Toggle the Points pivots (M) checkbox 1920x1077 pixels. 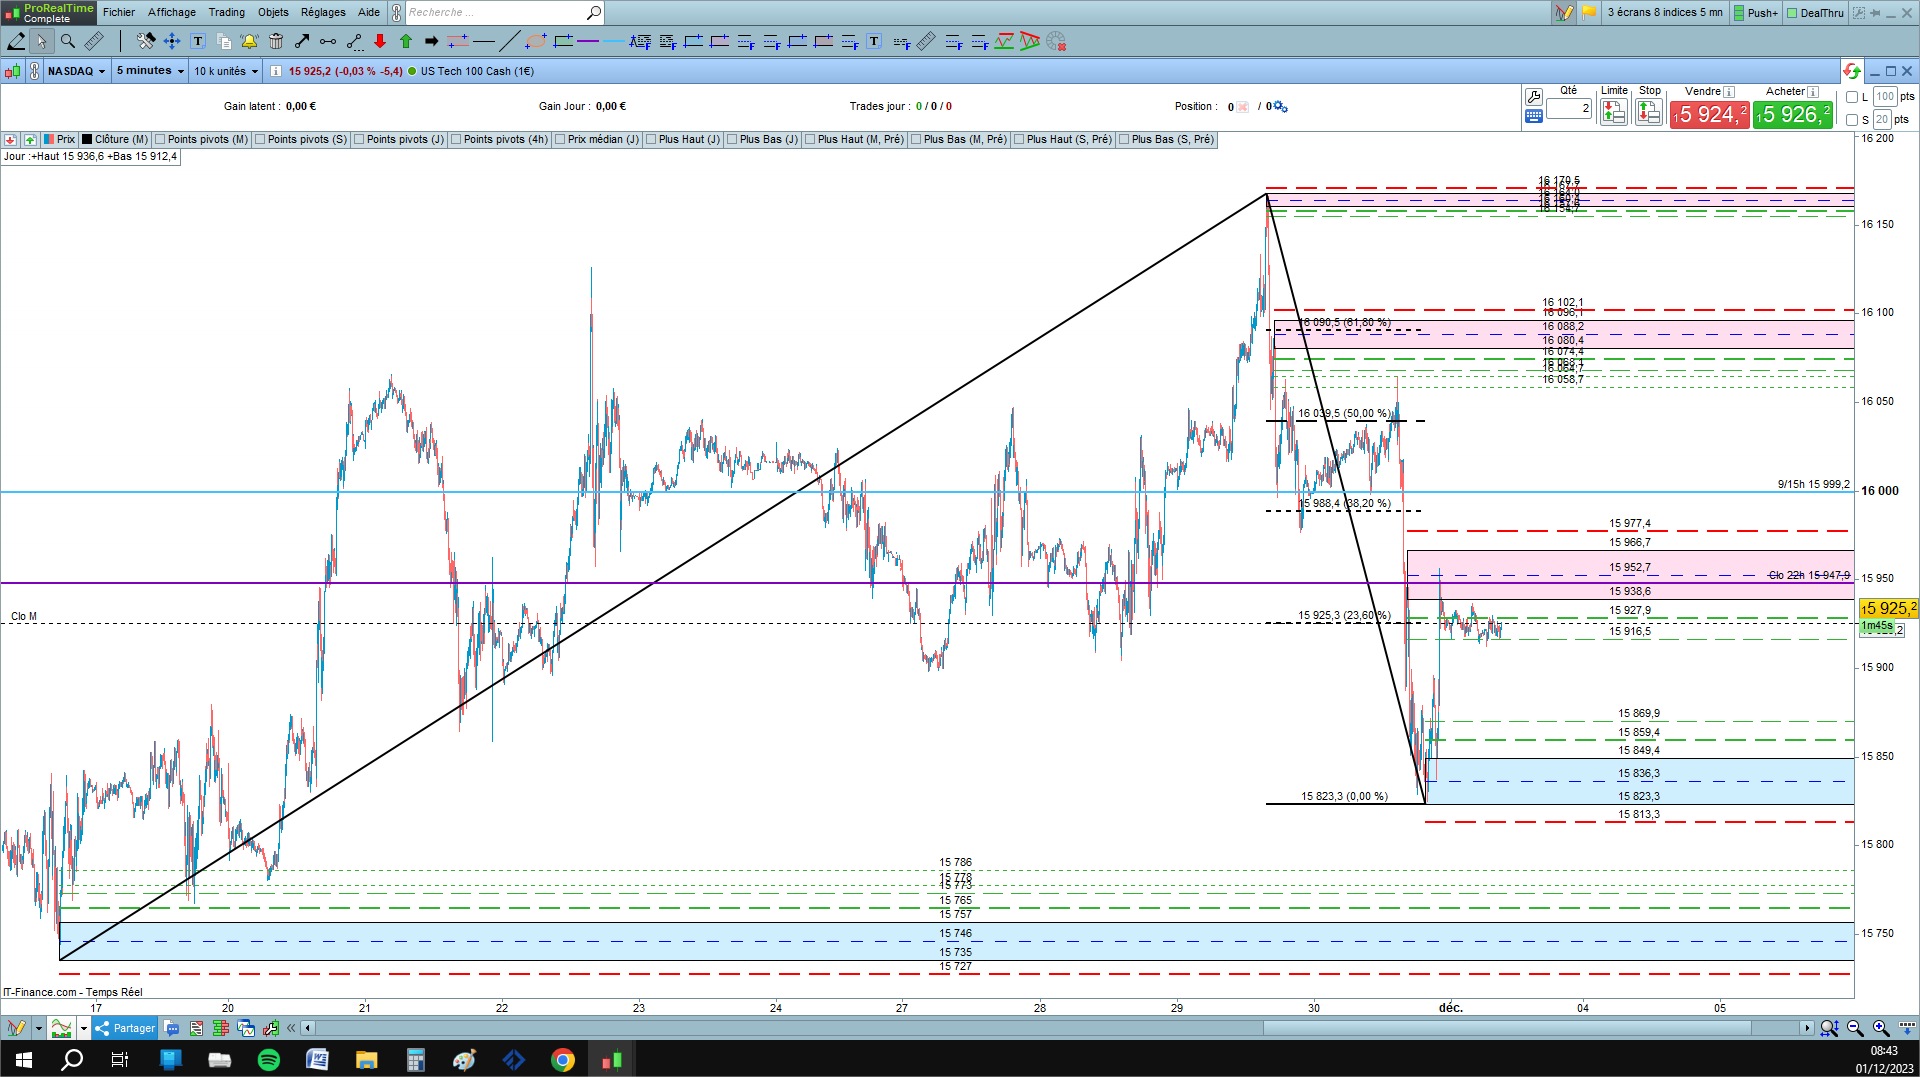(162, 139)
